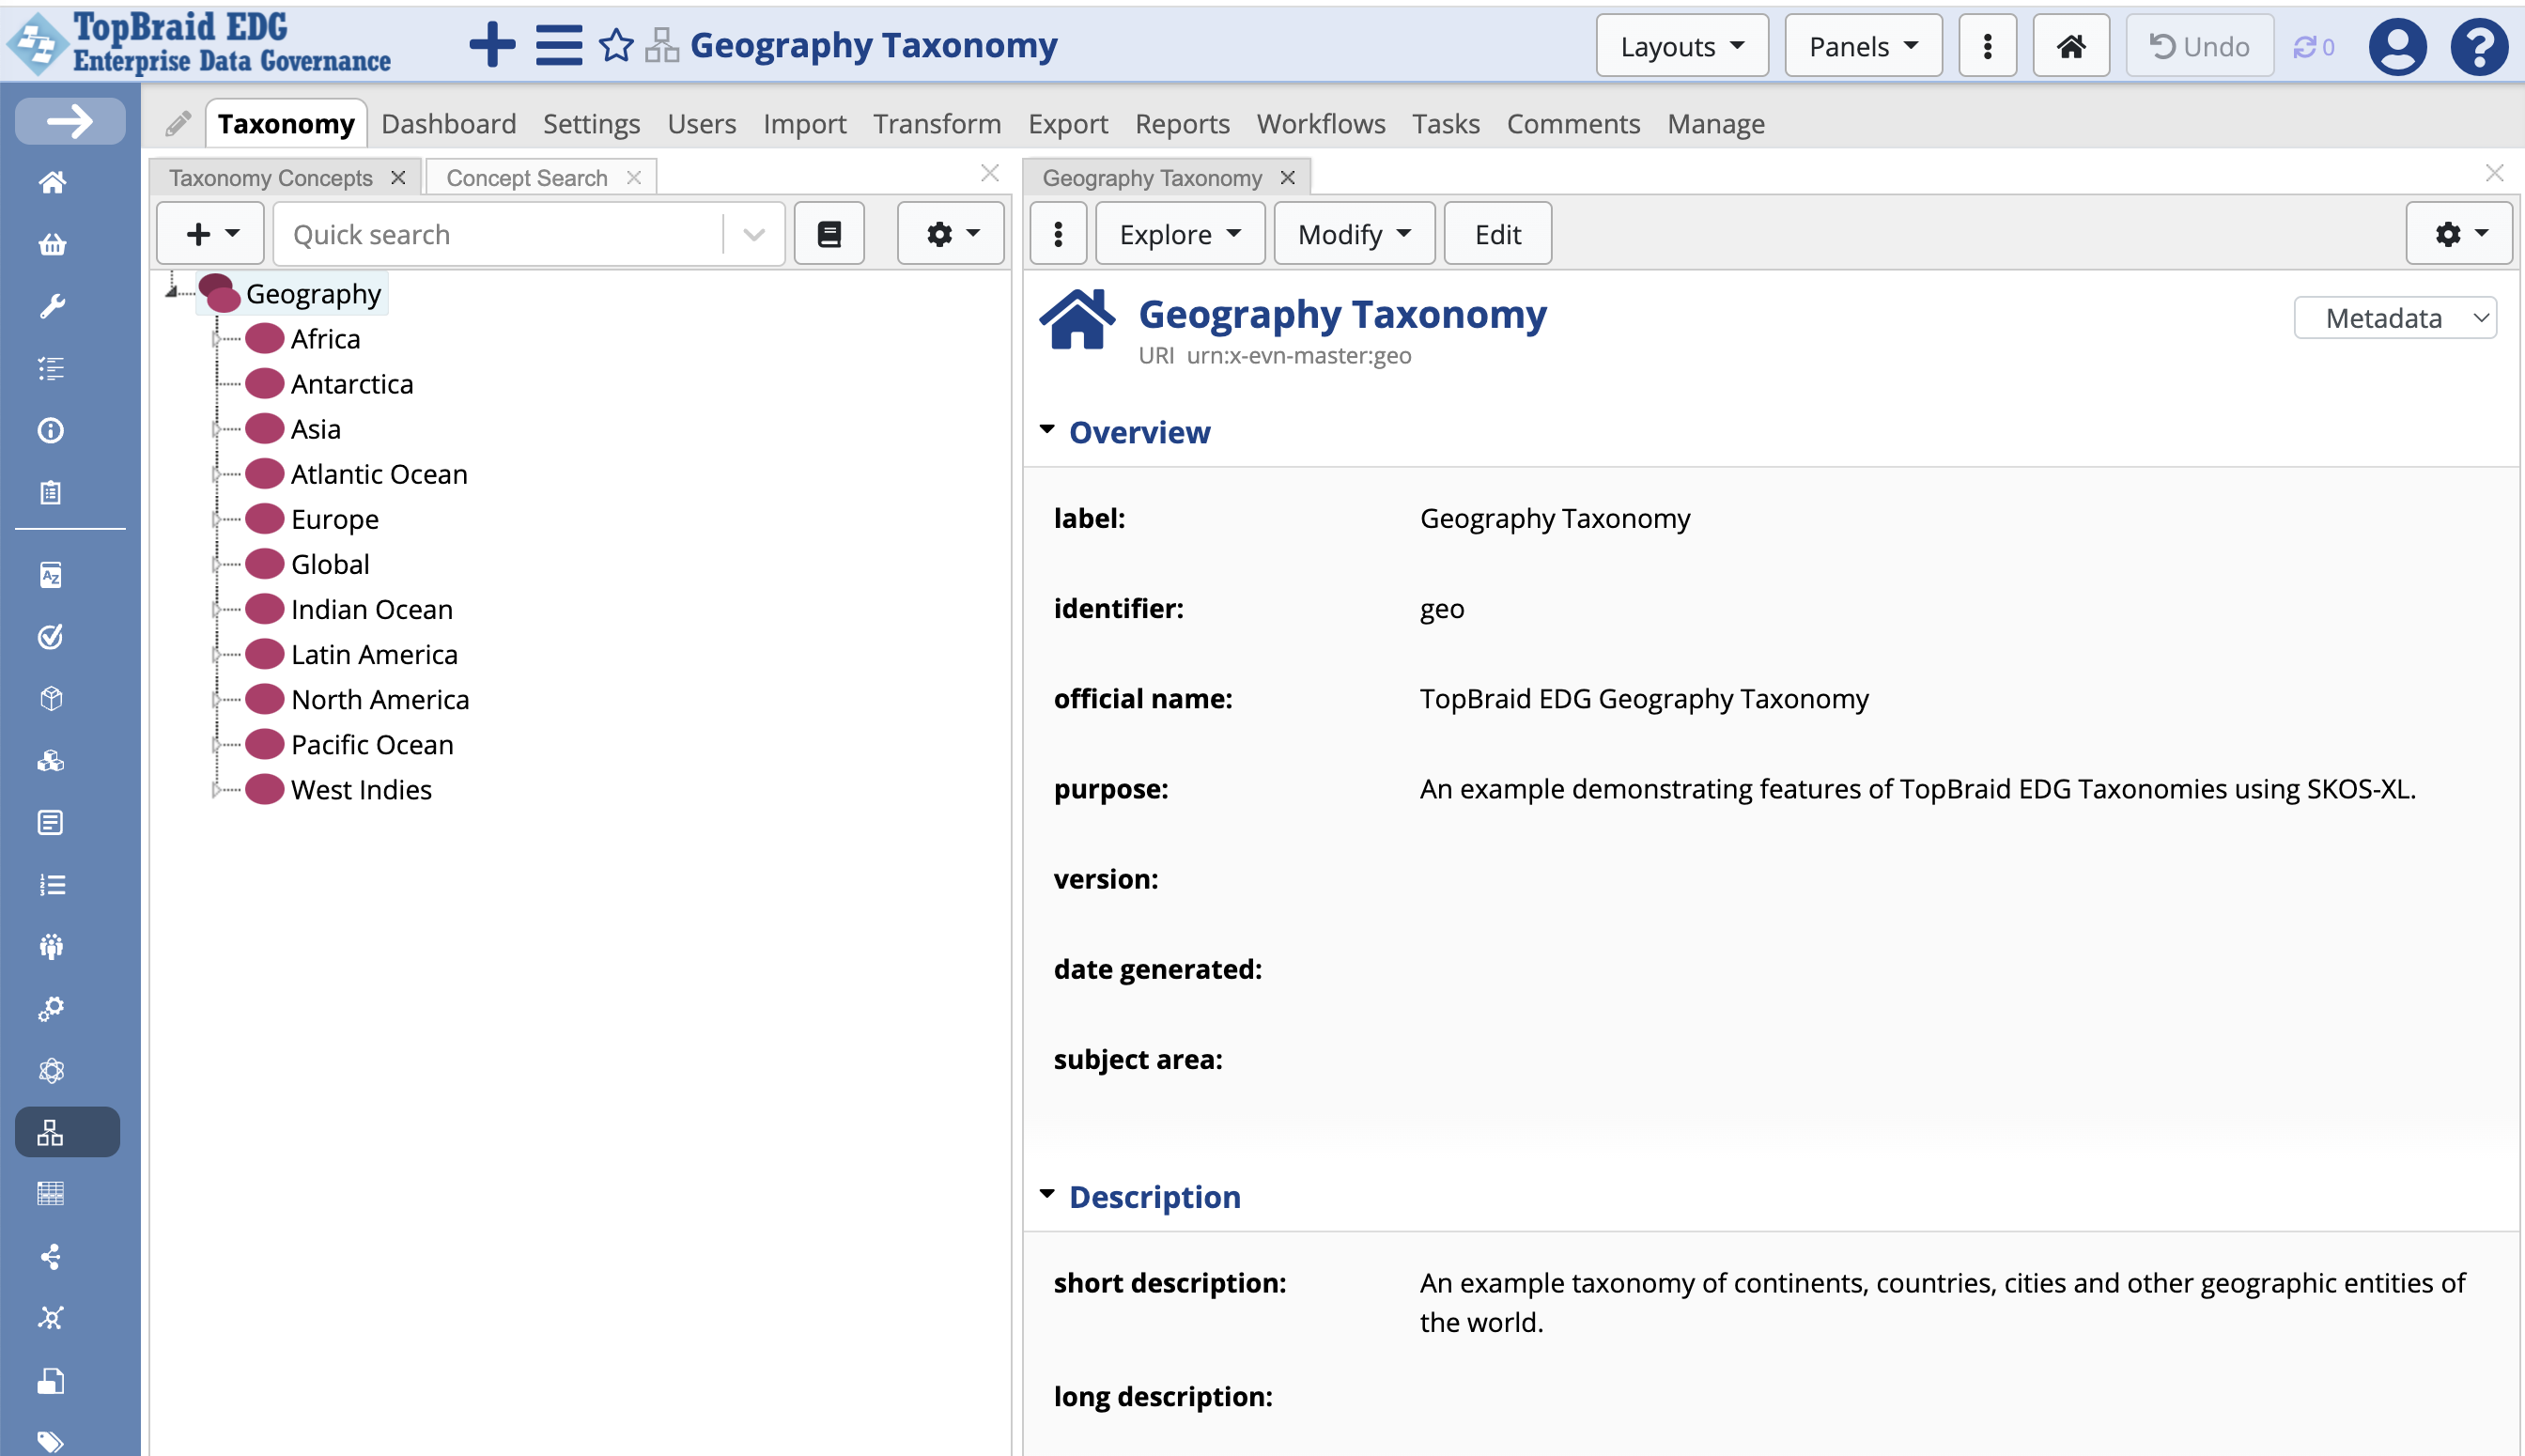Click the Edit button
Image resolution: width=2525 pixels, height=1456 pixels.
(x=1498, y=234)
